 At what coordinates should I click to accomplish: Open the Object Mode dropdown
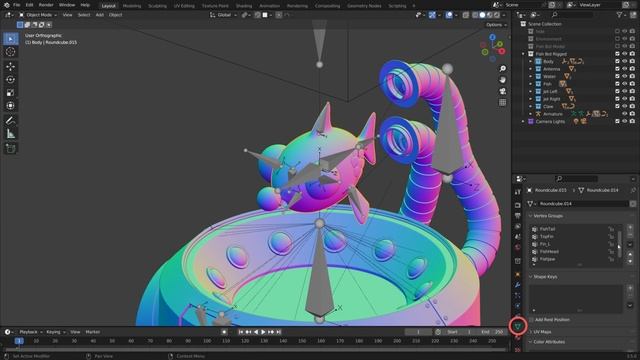(38, 15)
